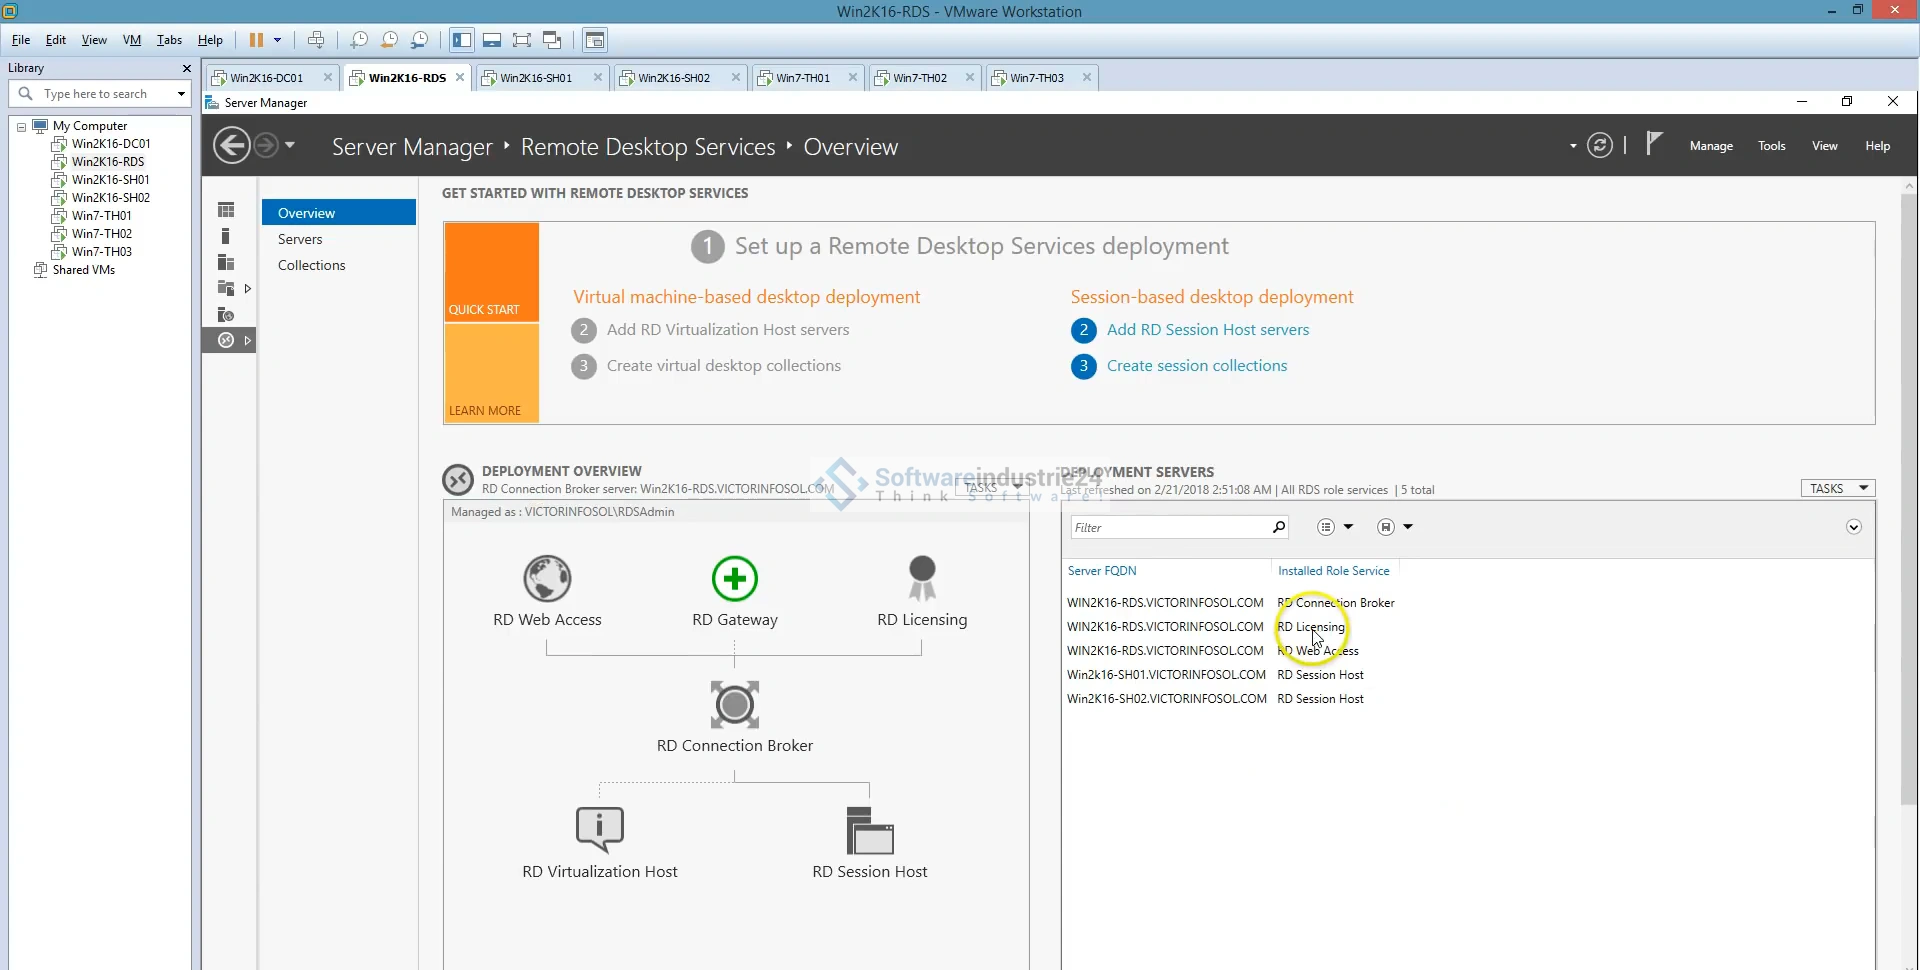The height and width of the screenshot is (970, 1920).
Task: Collapse the My Computer tree node
Action: [21, 127]
